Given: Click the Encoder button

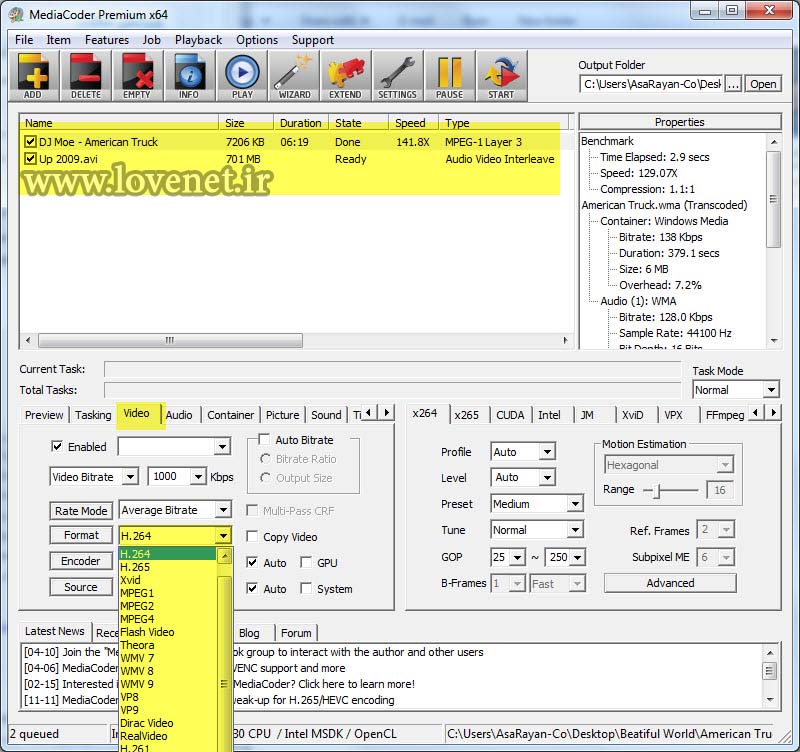Looking at the screenshot, I should pyautogui.click(x=81, y=561).
